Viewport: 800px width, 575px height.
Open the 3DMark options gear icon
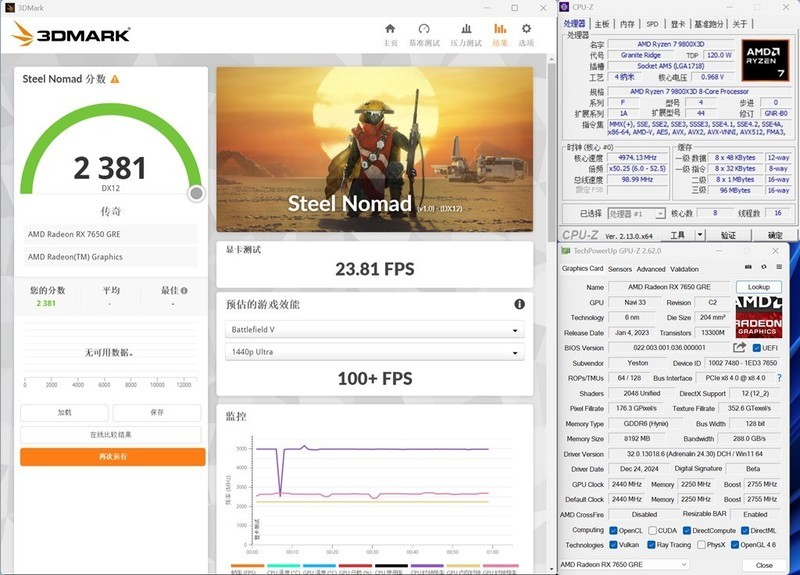(x=527, y=29)
